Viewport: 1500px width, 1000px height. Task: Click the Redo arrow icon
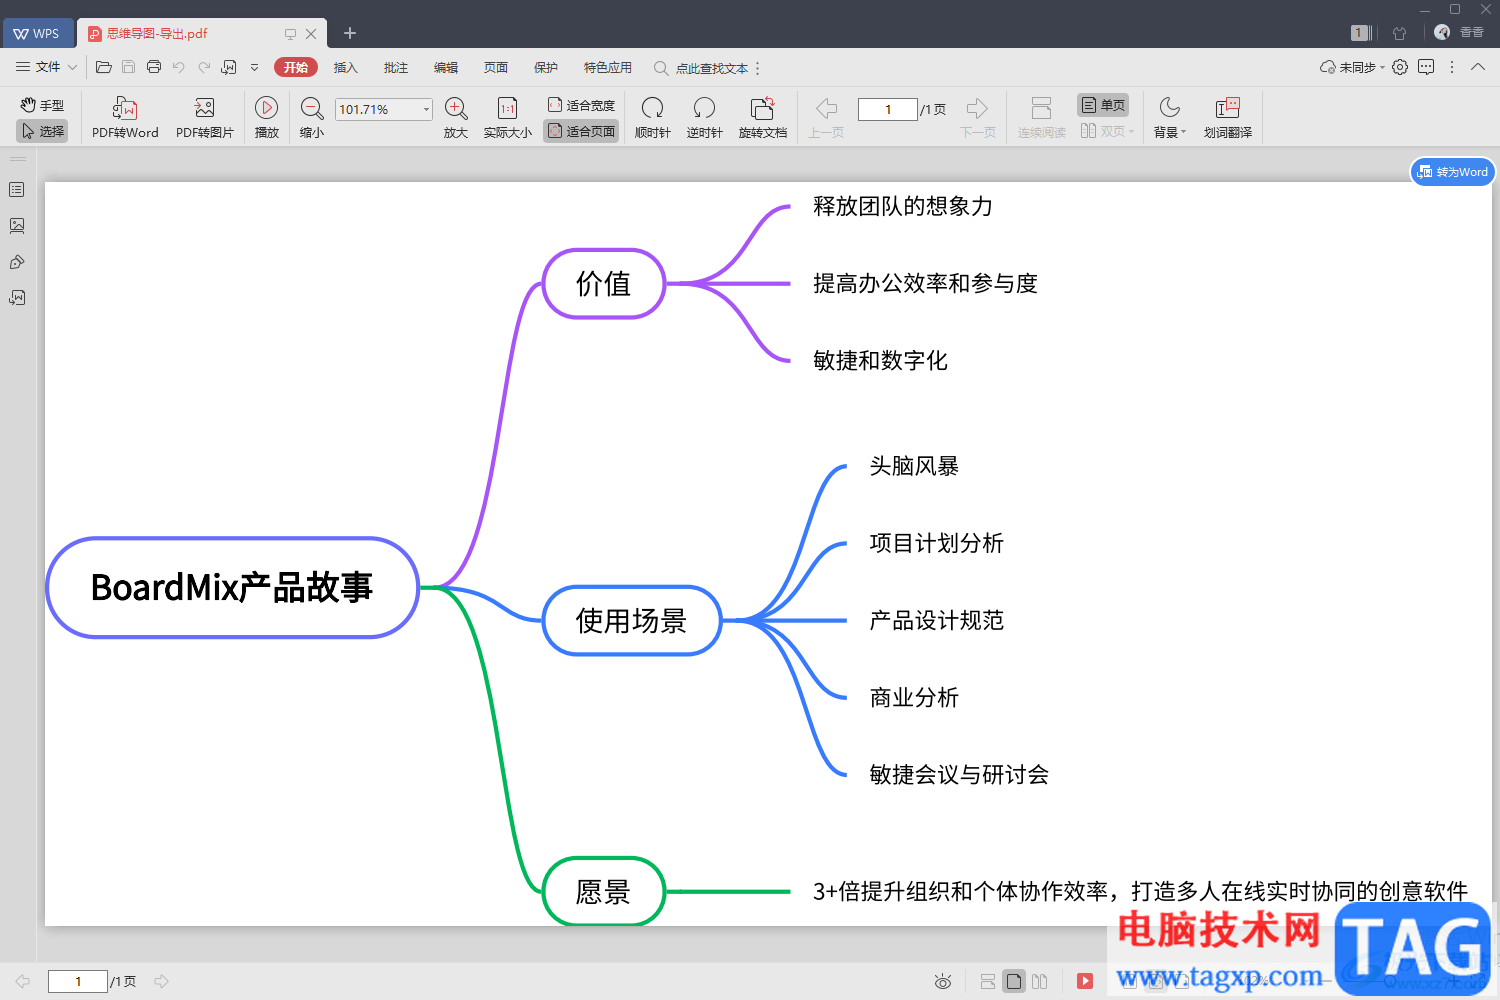coord(204,67)
